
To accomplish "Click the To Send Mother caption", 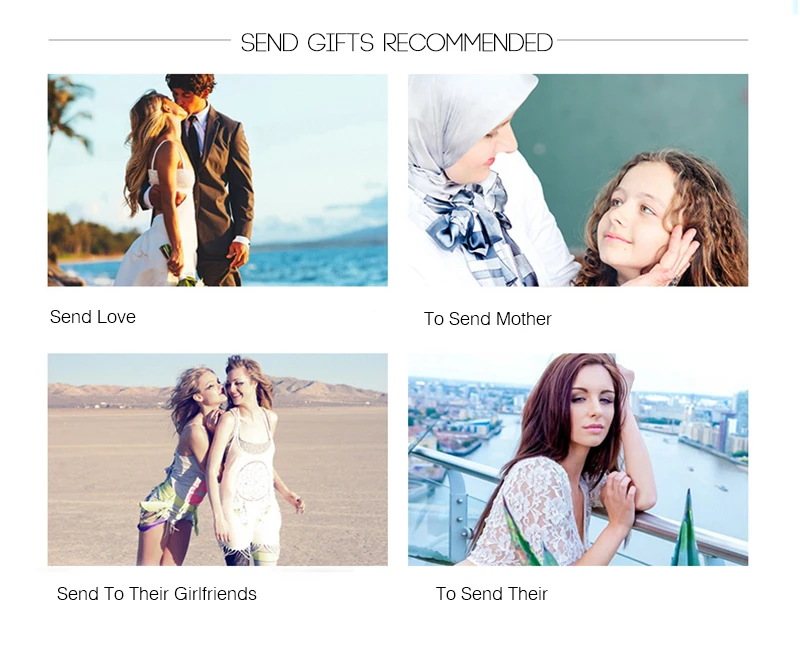I will pyautogui.click(x=488, y=319).
